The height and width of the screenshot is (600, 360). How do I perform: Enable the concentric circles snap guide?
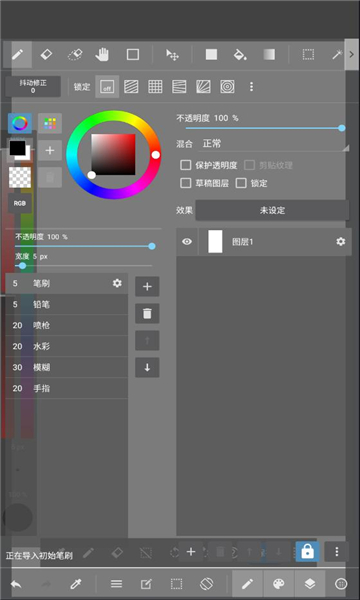[x=227, y=87]
